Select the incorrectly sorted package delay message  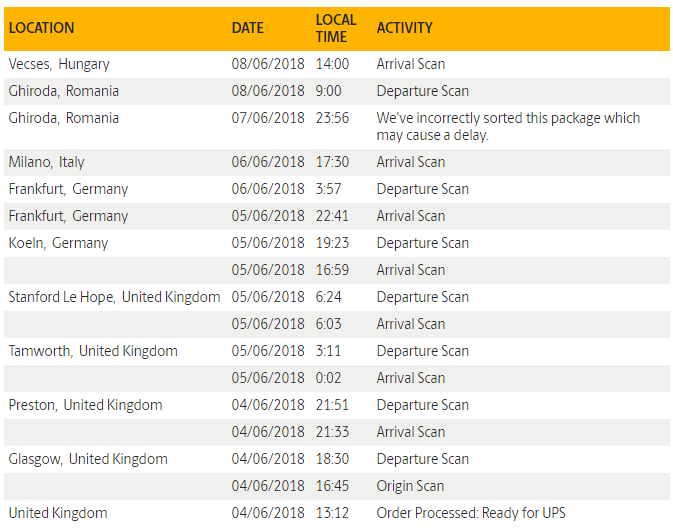[508, 127]
